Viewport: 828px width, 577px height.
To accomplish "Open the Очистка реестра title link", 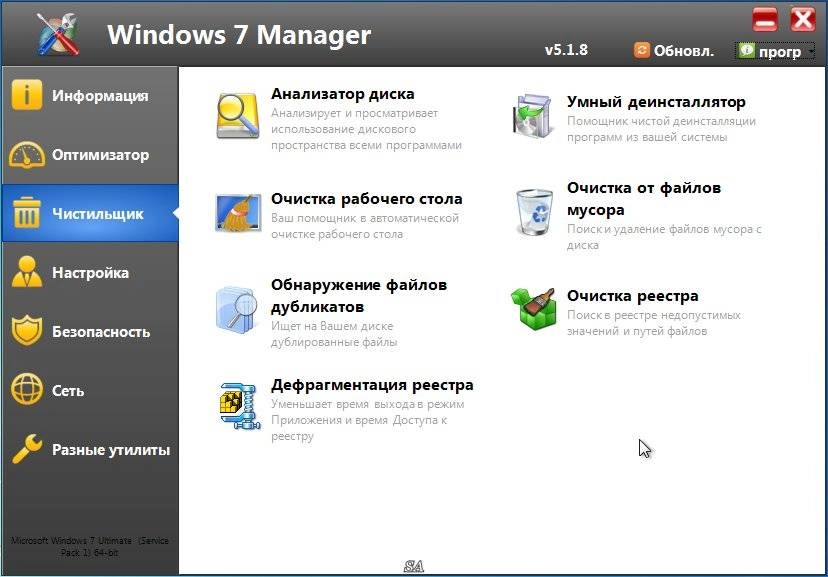I will coord(633,296).
